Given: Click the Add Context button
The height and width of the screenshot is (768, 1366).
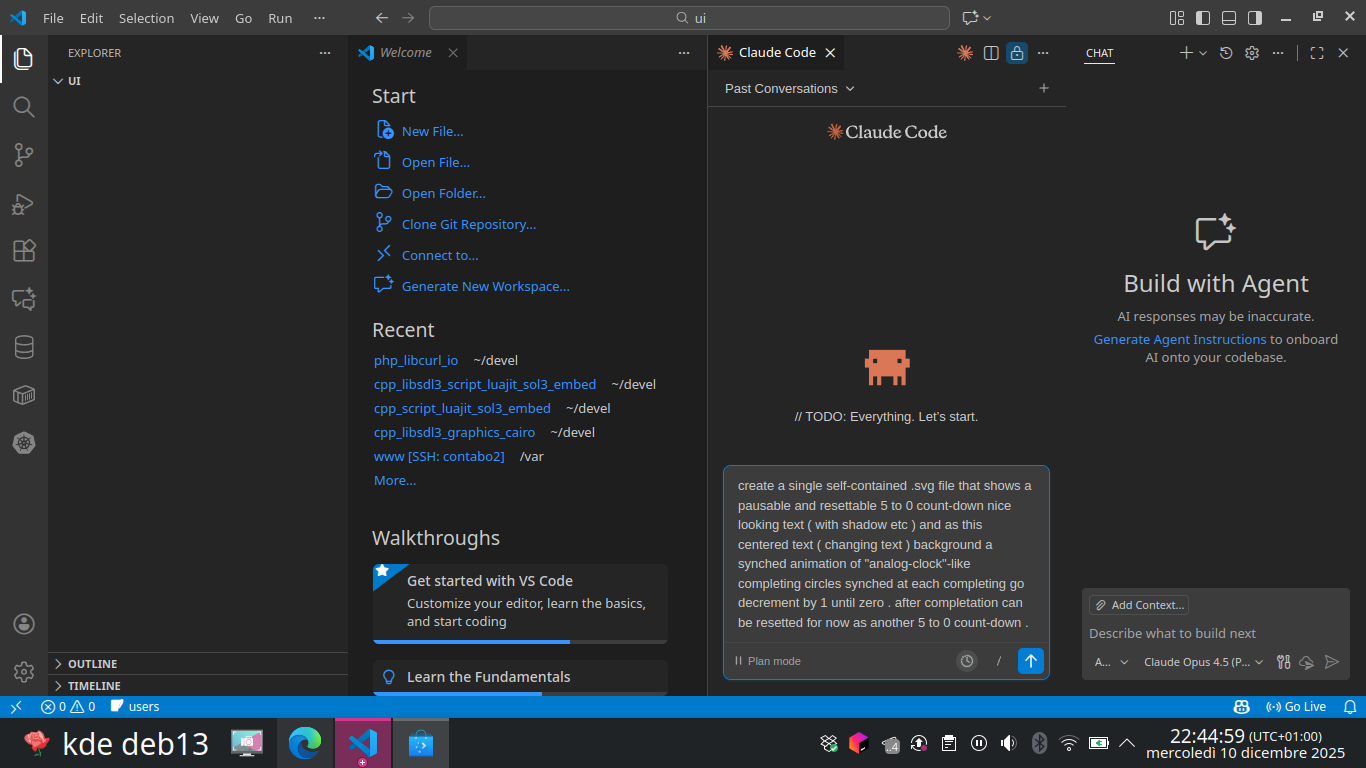Looking at the screenshot, I should (1139, 605).
